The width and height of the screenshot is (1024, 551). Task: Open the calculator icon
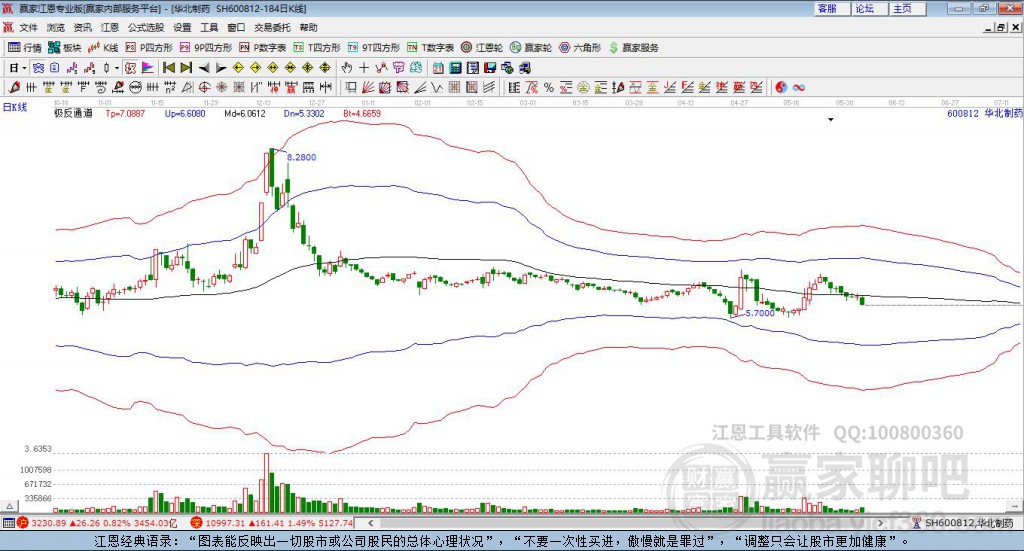(455, 68)
